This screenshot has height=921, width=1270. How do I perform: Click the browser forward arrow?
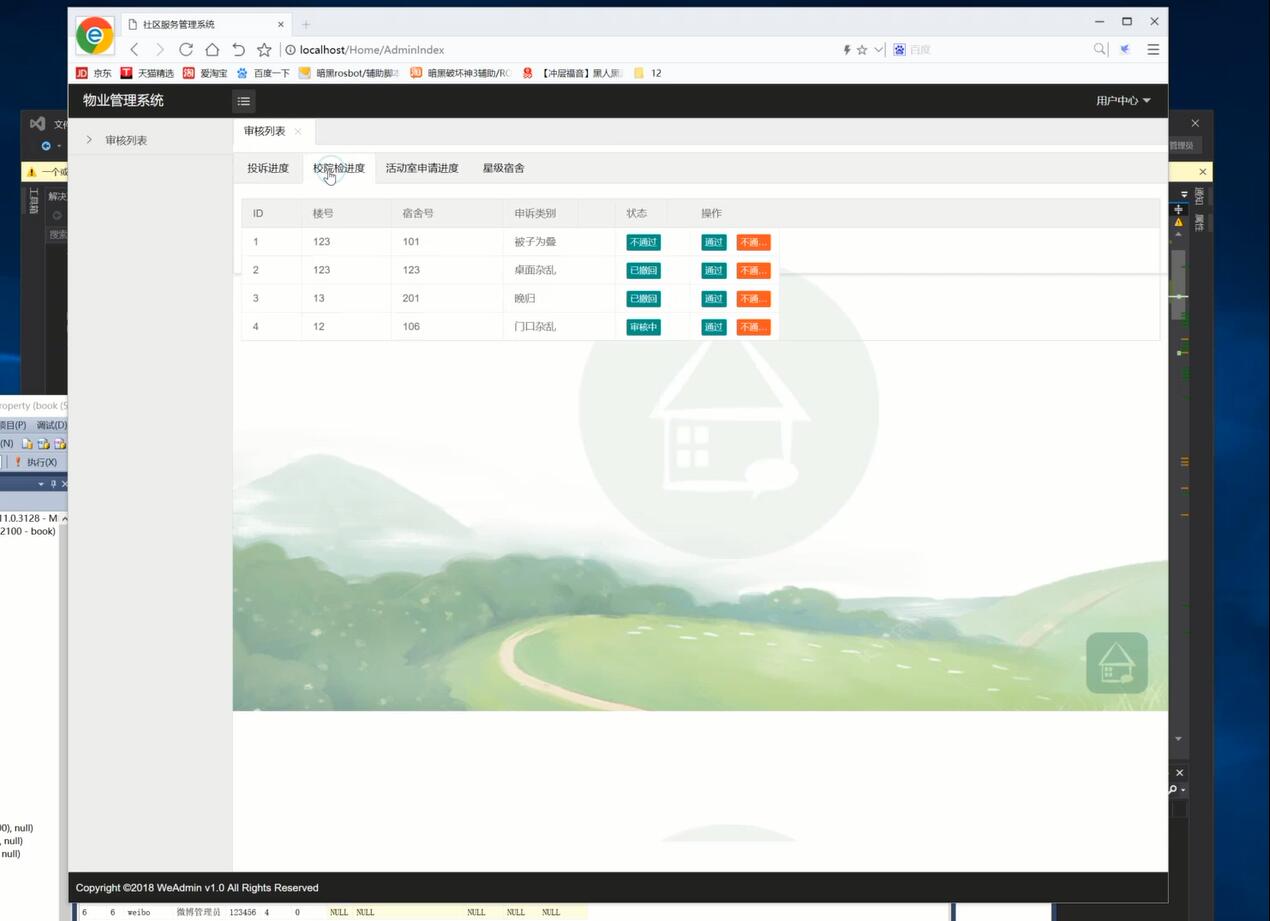(x=160, y=50)
